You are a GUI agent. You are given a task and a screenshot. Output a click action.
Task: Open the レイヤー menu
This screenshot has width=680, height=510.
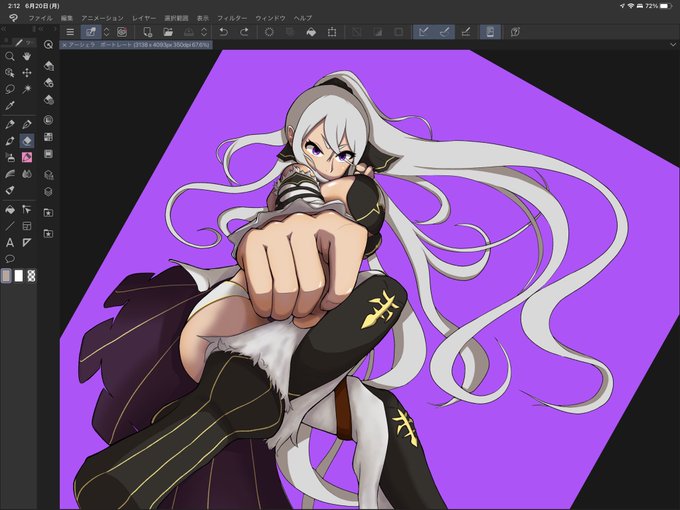point(144,18)
